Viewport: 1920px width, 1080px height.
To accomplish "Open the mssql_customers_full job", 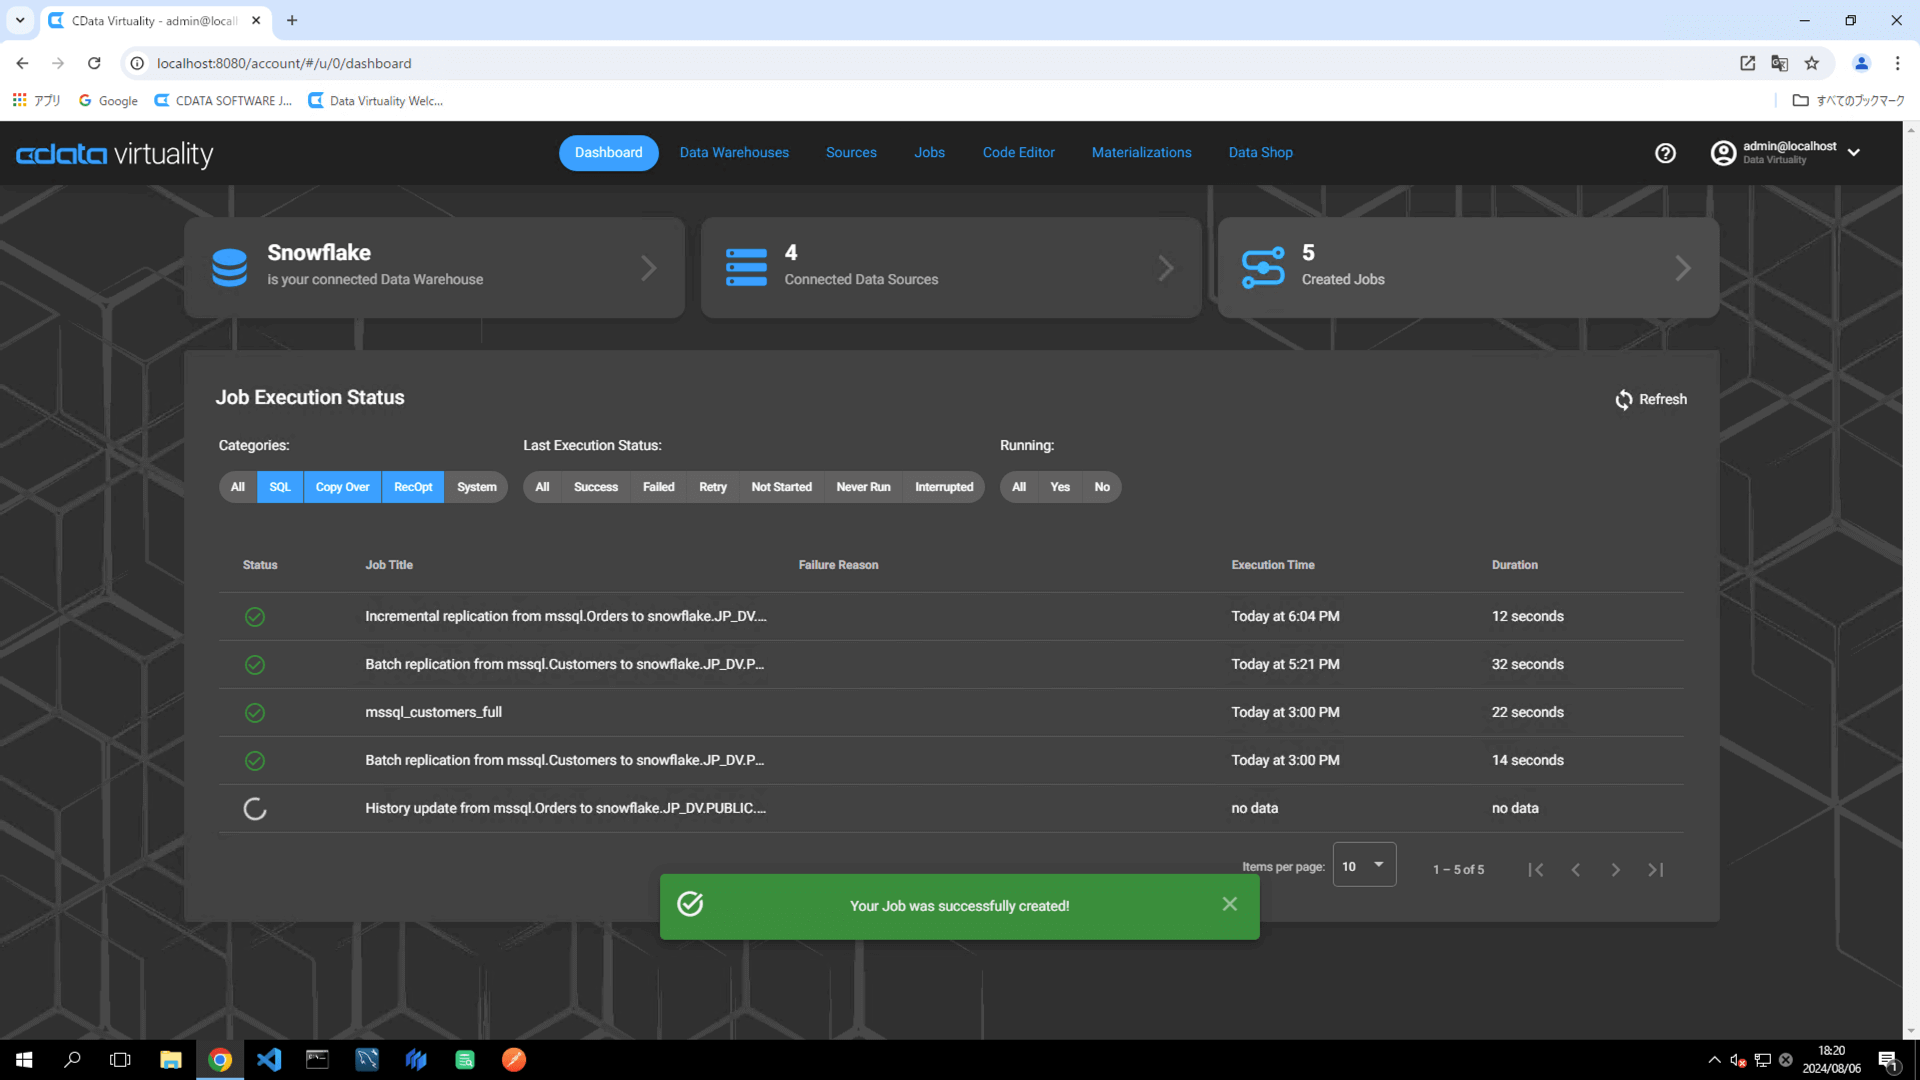I will 433,712.
